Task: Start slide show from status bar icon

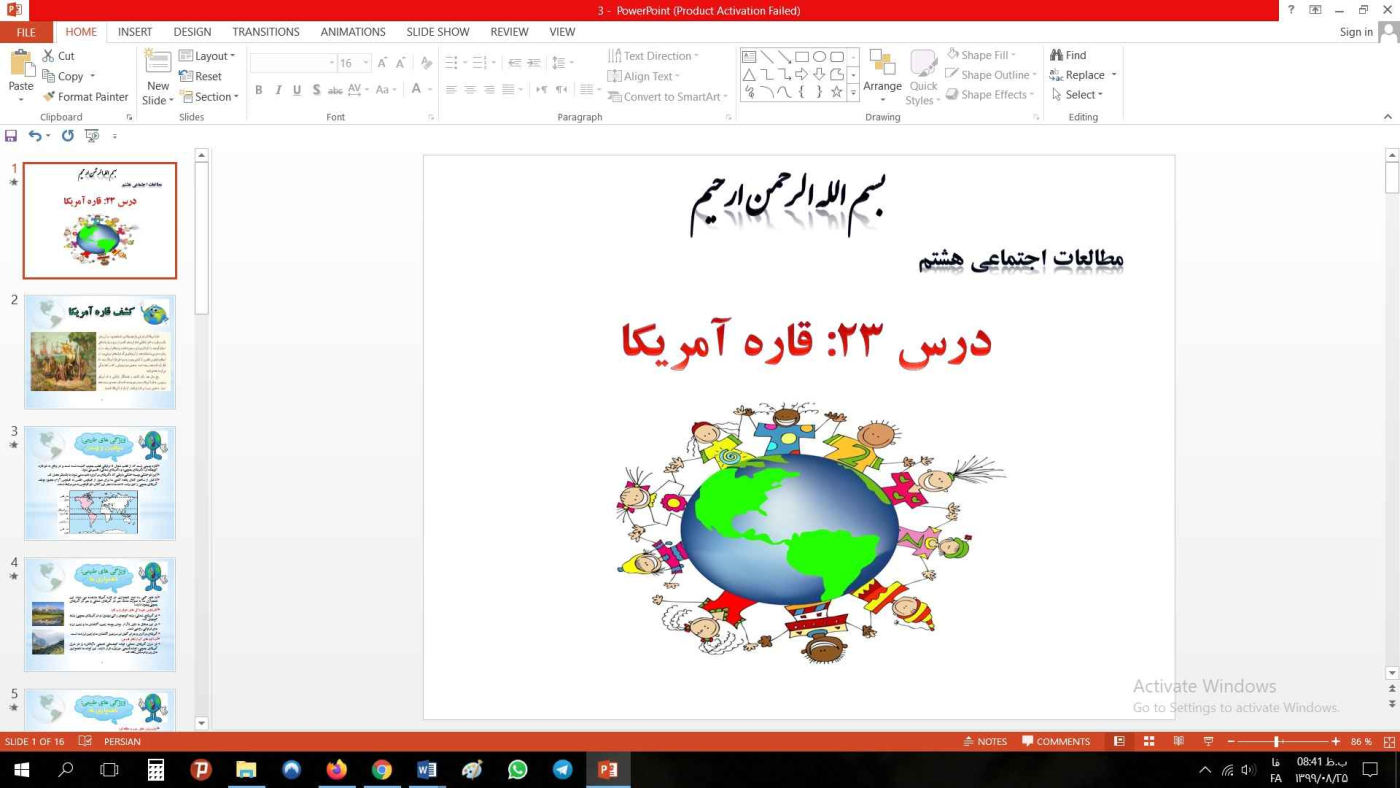Action: (1208, 742)
